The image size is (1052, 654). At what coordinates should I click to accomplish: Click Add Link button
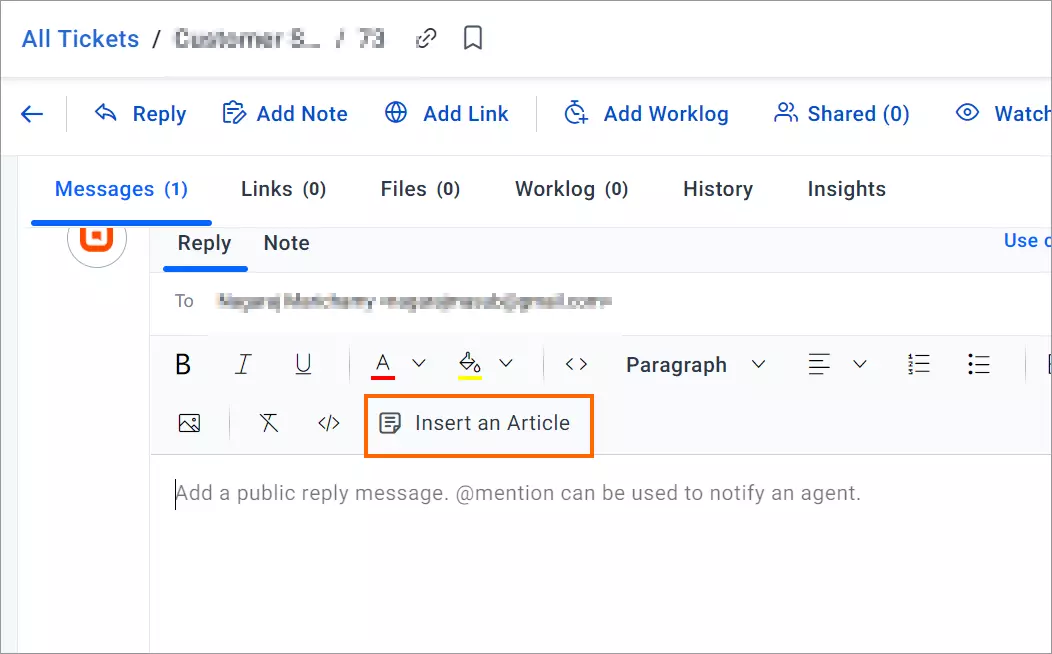[x=446, y=113]
